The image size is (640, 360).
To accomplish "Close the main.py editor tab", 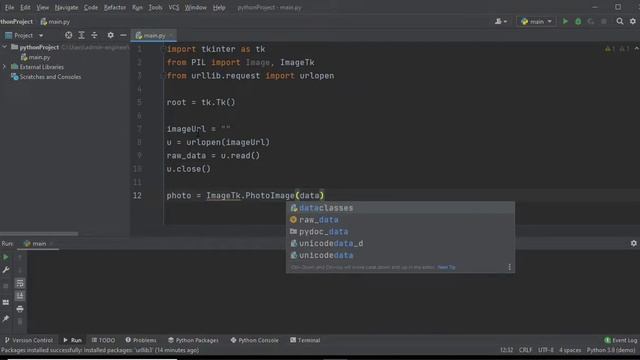I will (171, 36).
